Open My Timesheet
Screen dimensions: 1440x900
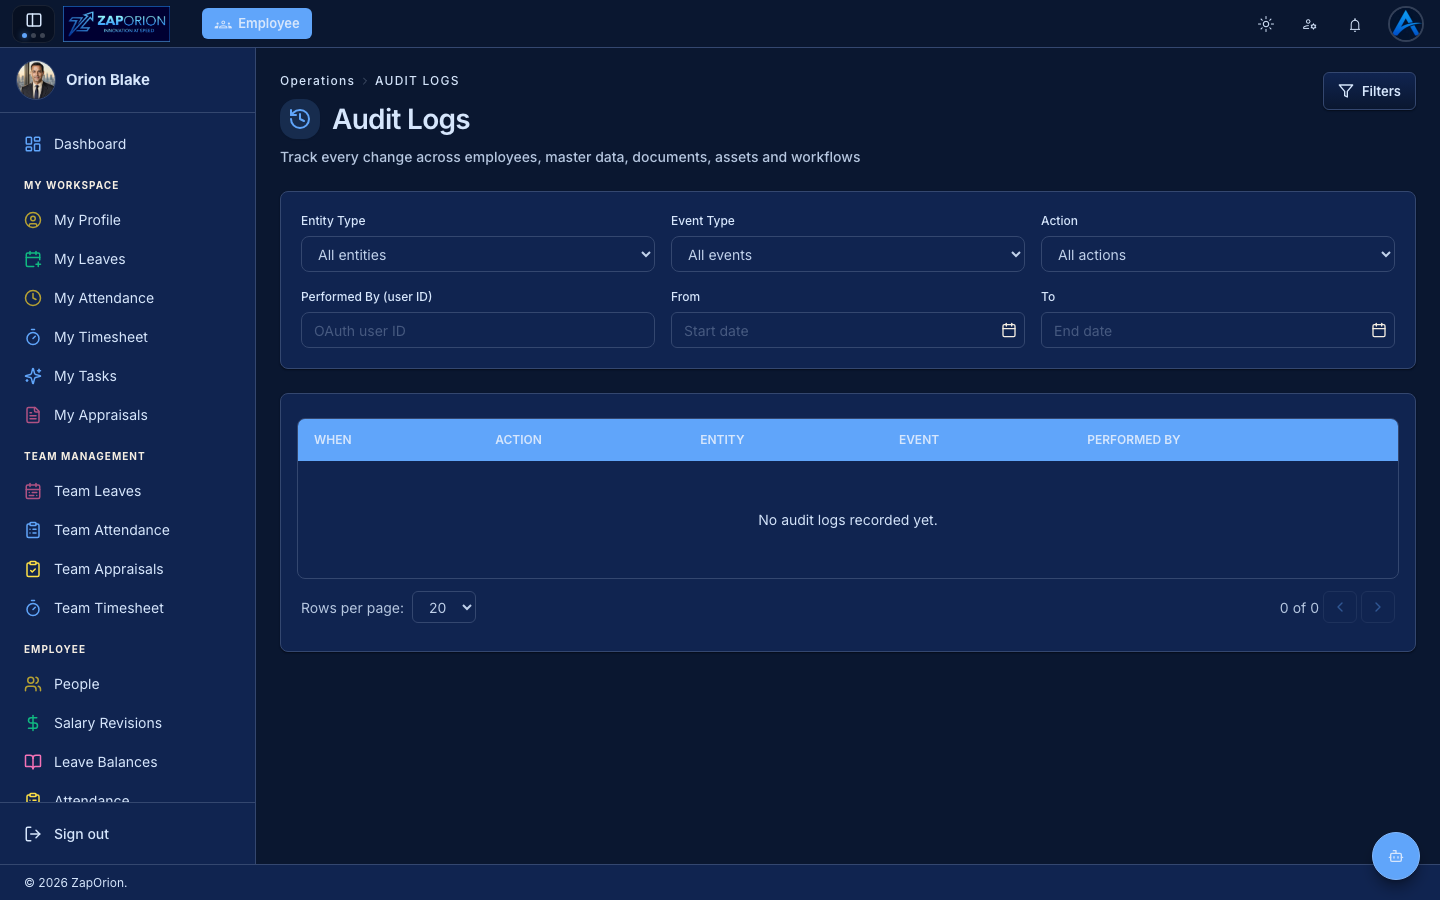pyautogui.click(x=101, y=337)
